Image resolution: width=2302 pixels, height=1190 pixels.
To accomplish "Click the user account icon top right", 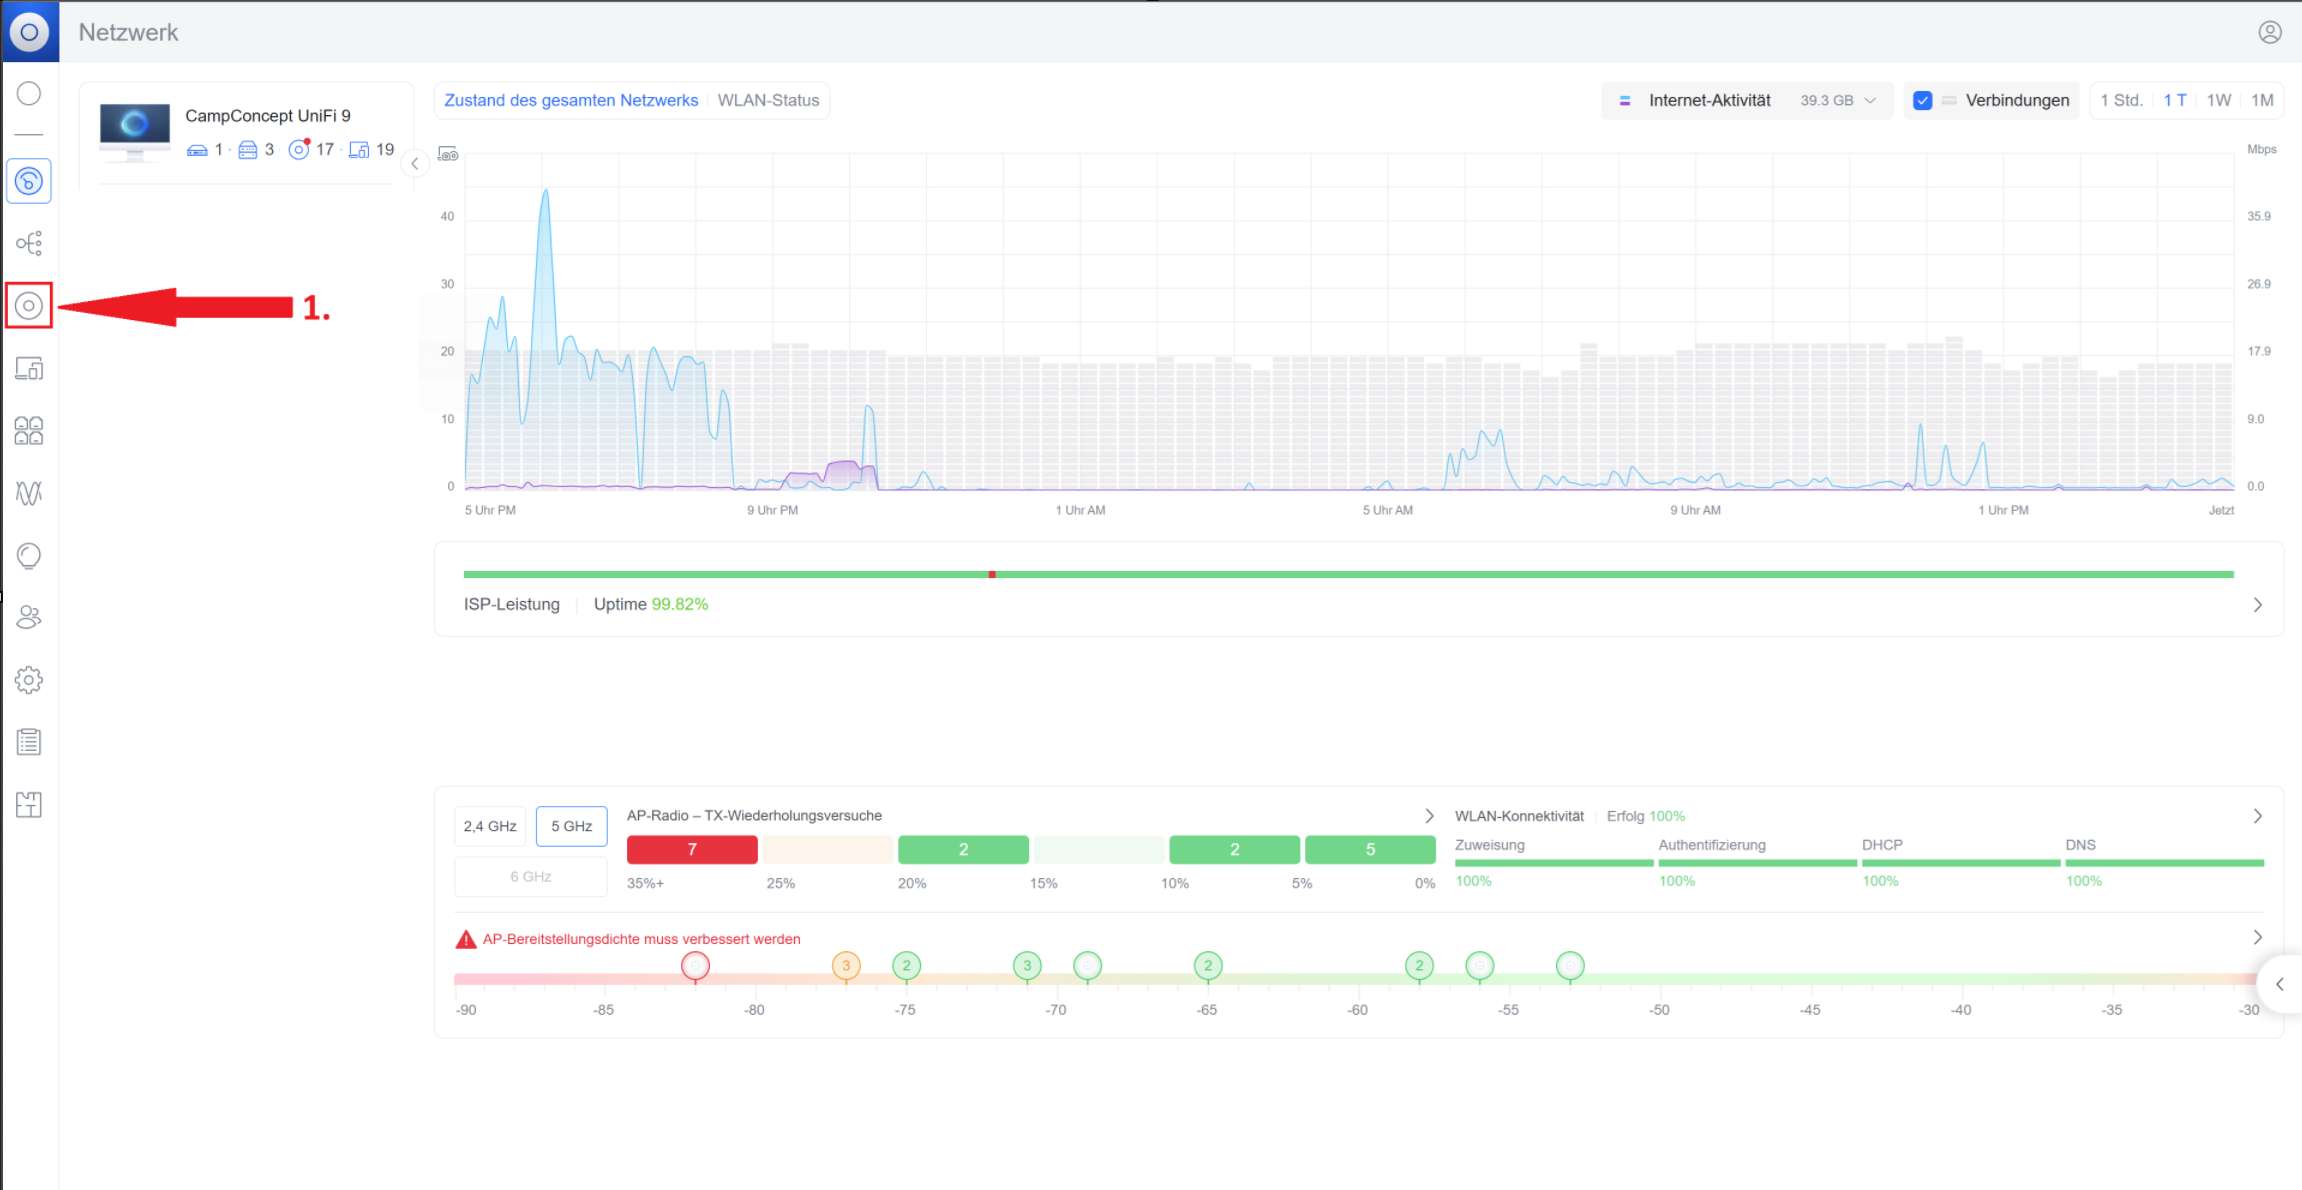I will (2270, 32).
